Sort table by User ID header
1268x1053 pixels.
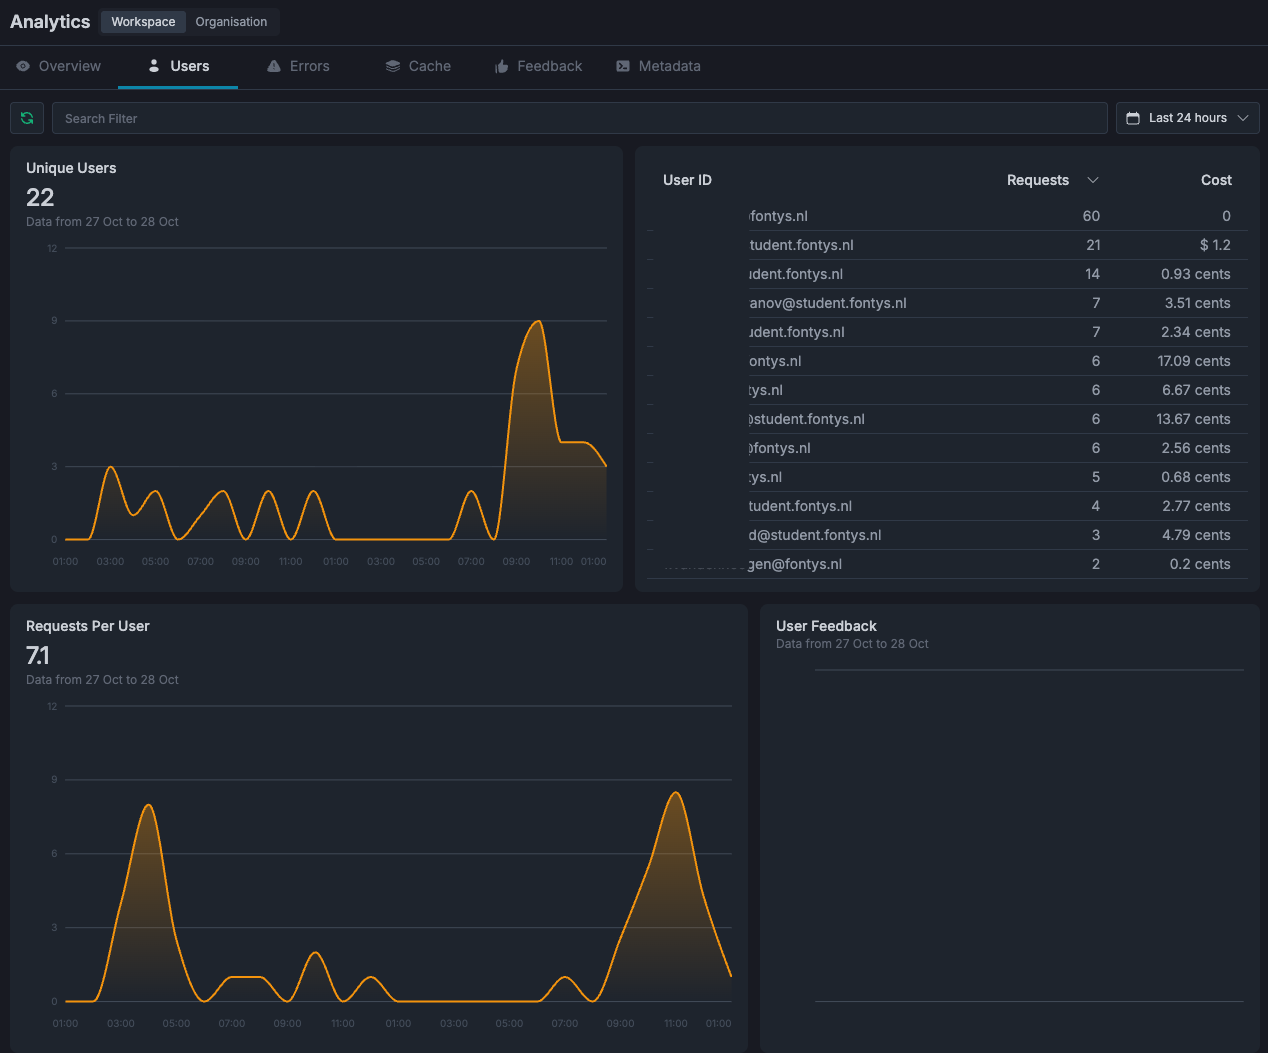pos(687,180)
